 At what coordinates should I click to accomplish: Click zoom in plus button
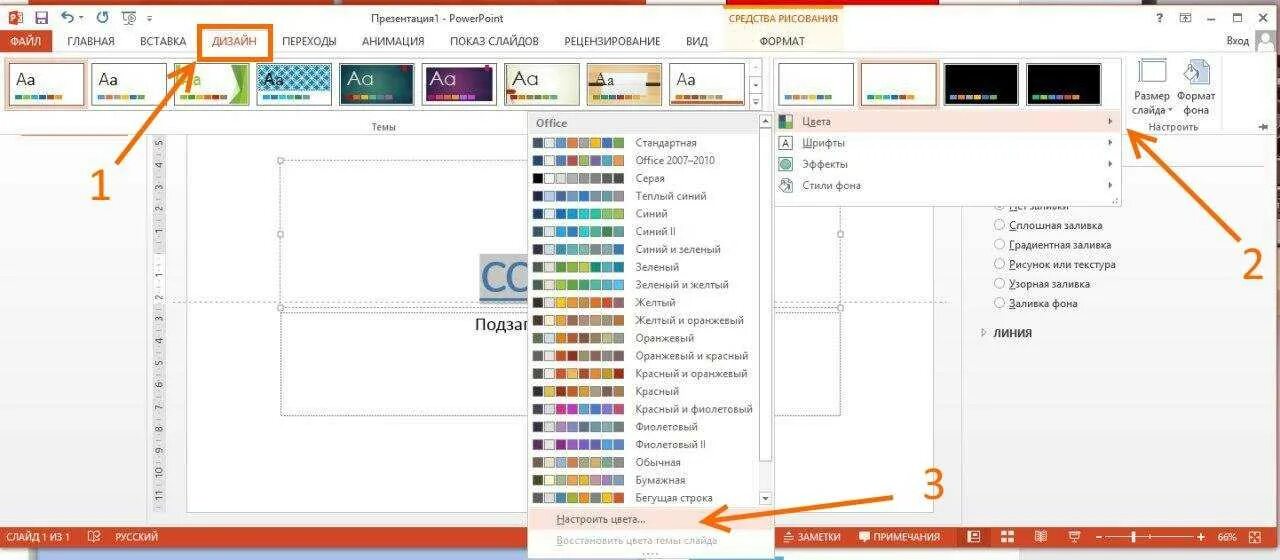coord(1203,537)
